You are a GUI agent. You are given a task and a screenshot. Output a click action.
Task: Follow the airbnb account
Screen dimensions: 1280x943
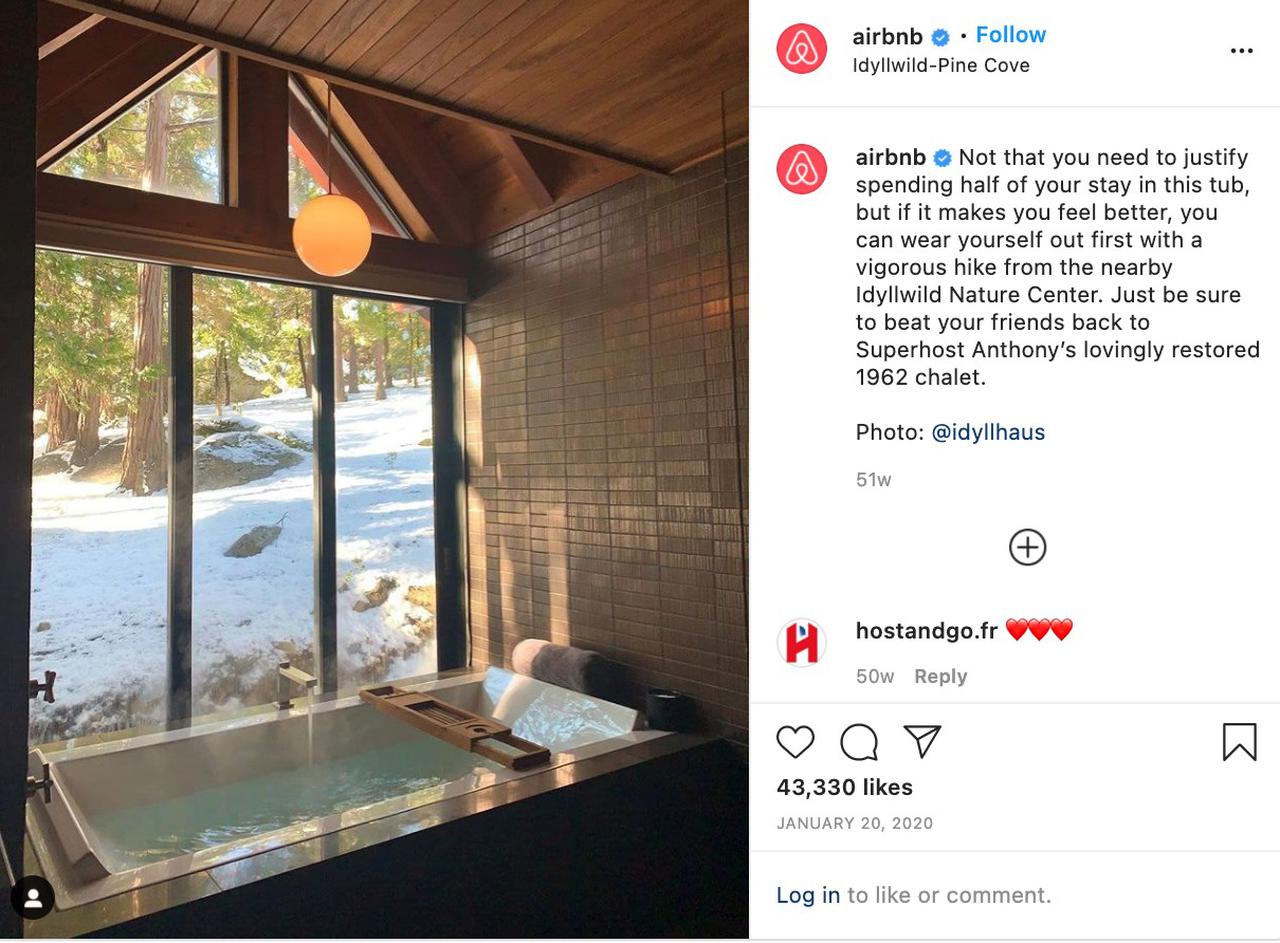click(1010, 35)
